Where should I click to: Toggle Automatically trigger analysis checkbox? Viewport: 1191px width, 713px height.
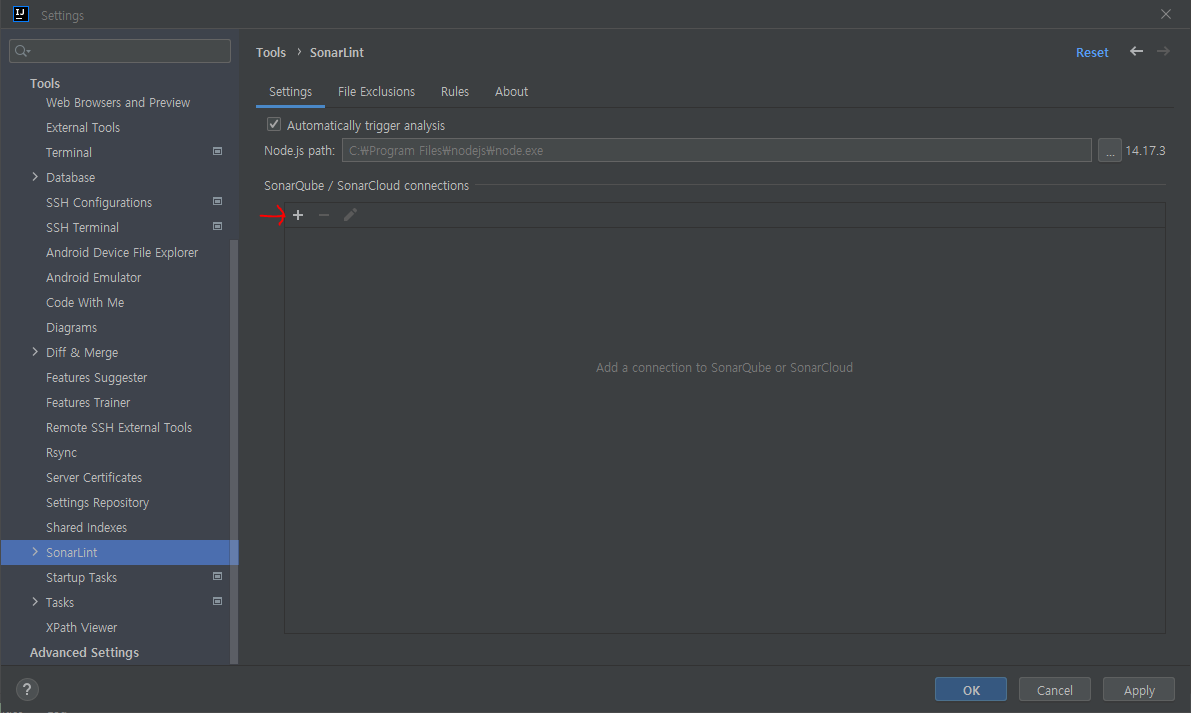[x=274, y=125]
